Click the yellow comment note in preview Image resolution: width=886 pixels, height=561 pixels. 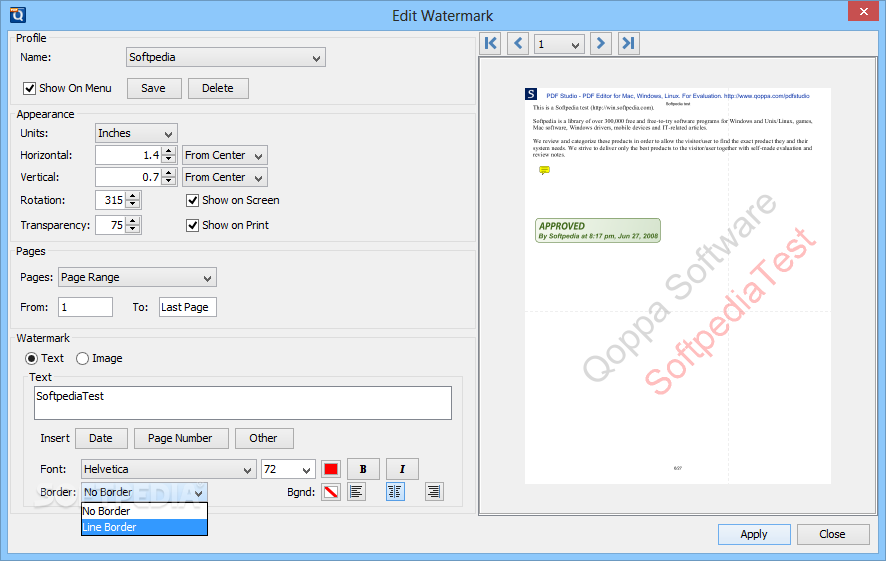(x=544, y=170)
